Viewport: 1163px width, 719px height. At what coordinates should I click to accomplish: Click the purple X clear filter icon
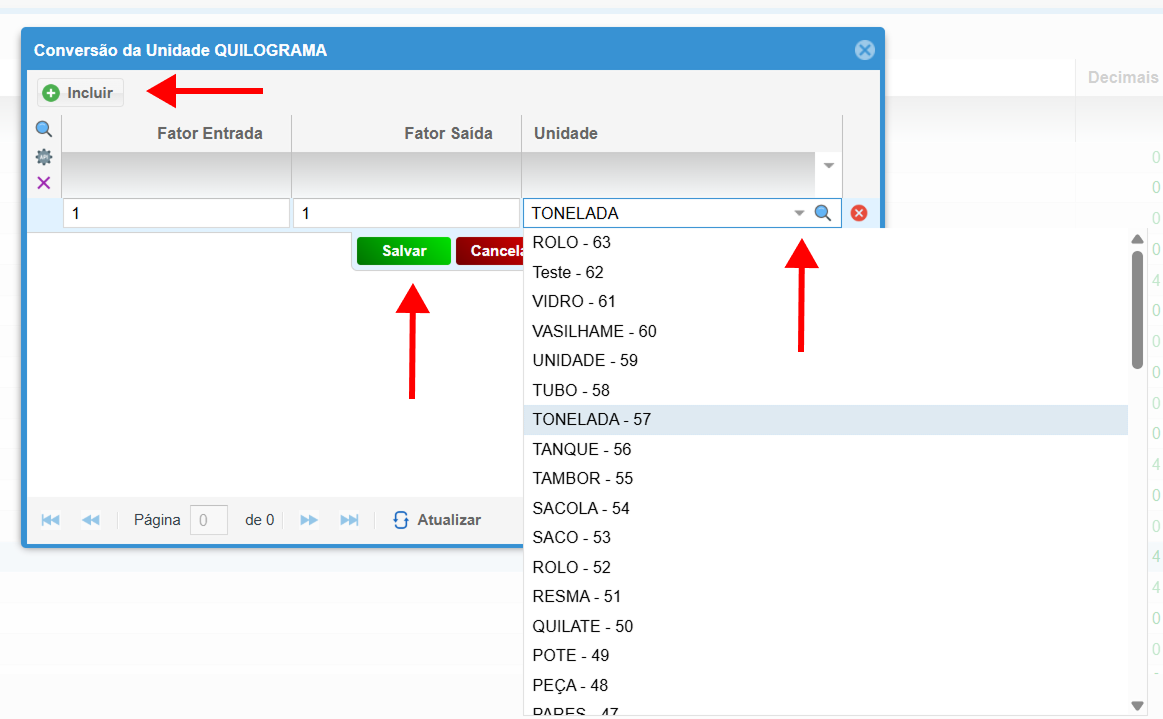[x=44, y=183]
